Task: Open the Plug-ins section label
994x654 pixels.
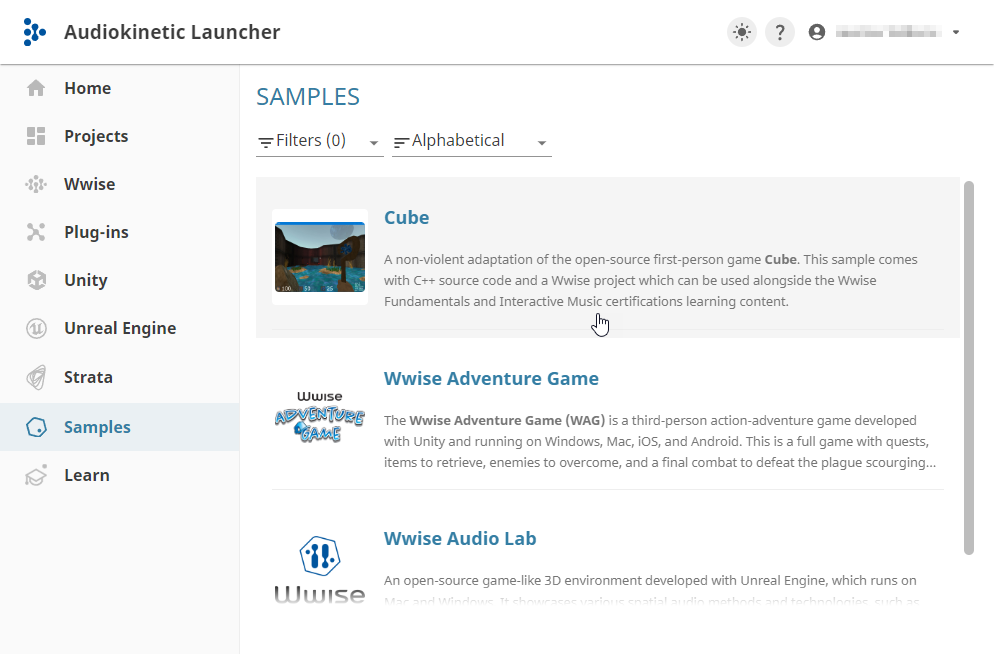Action: (96, 233)
